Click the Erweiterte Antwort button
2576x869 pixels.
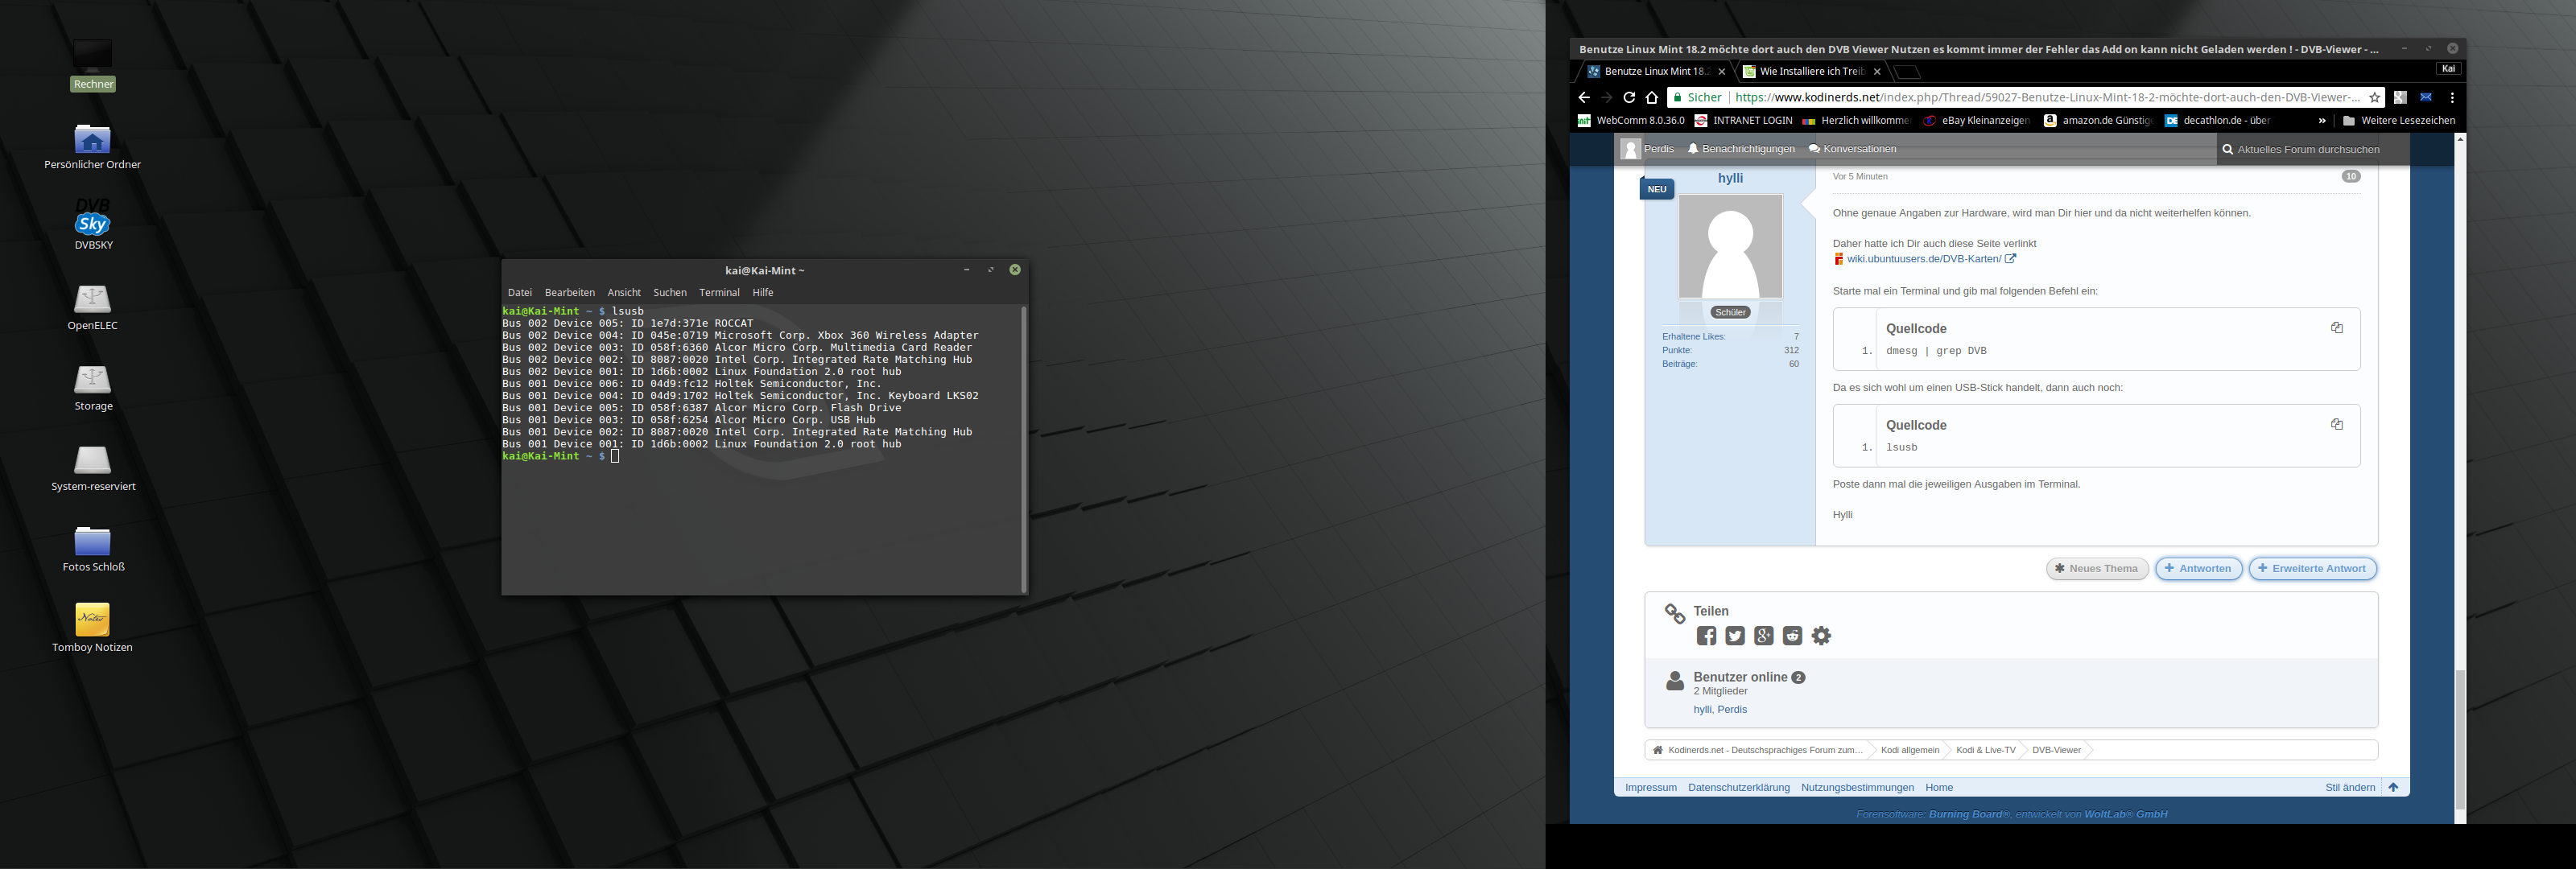click(x=2312, y=568)
